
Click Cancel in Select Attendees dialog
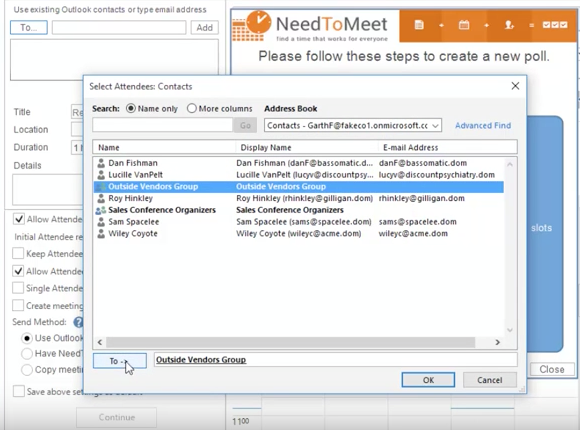click(490, 380)
